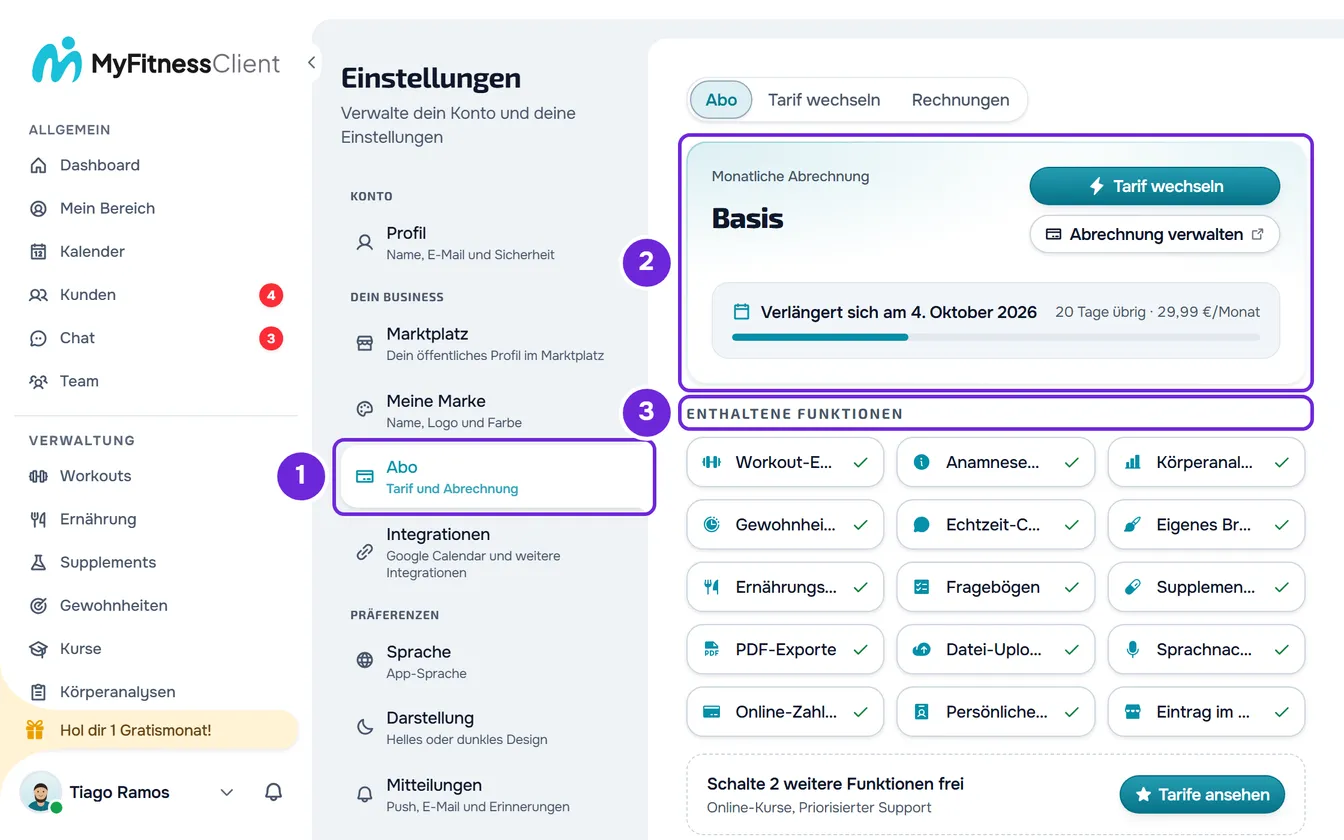Viewport: 1344px width, 840px height.
Task: Click the sidebar Körperanalysen clipboard icon
Action: (x=38, y=692)
